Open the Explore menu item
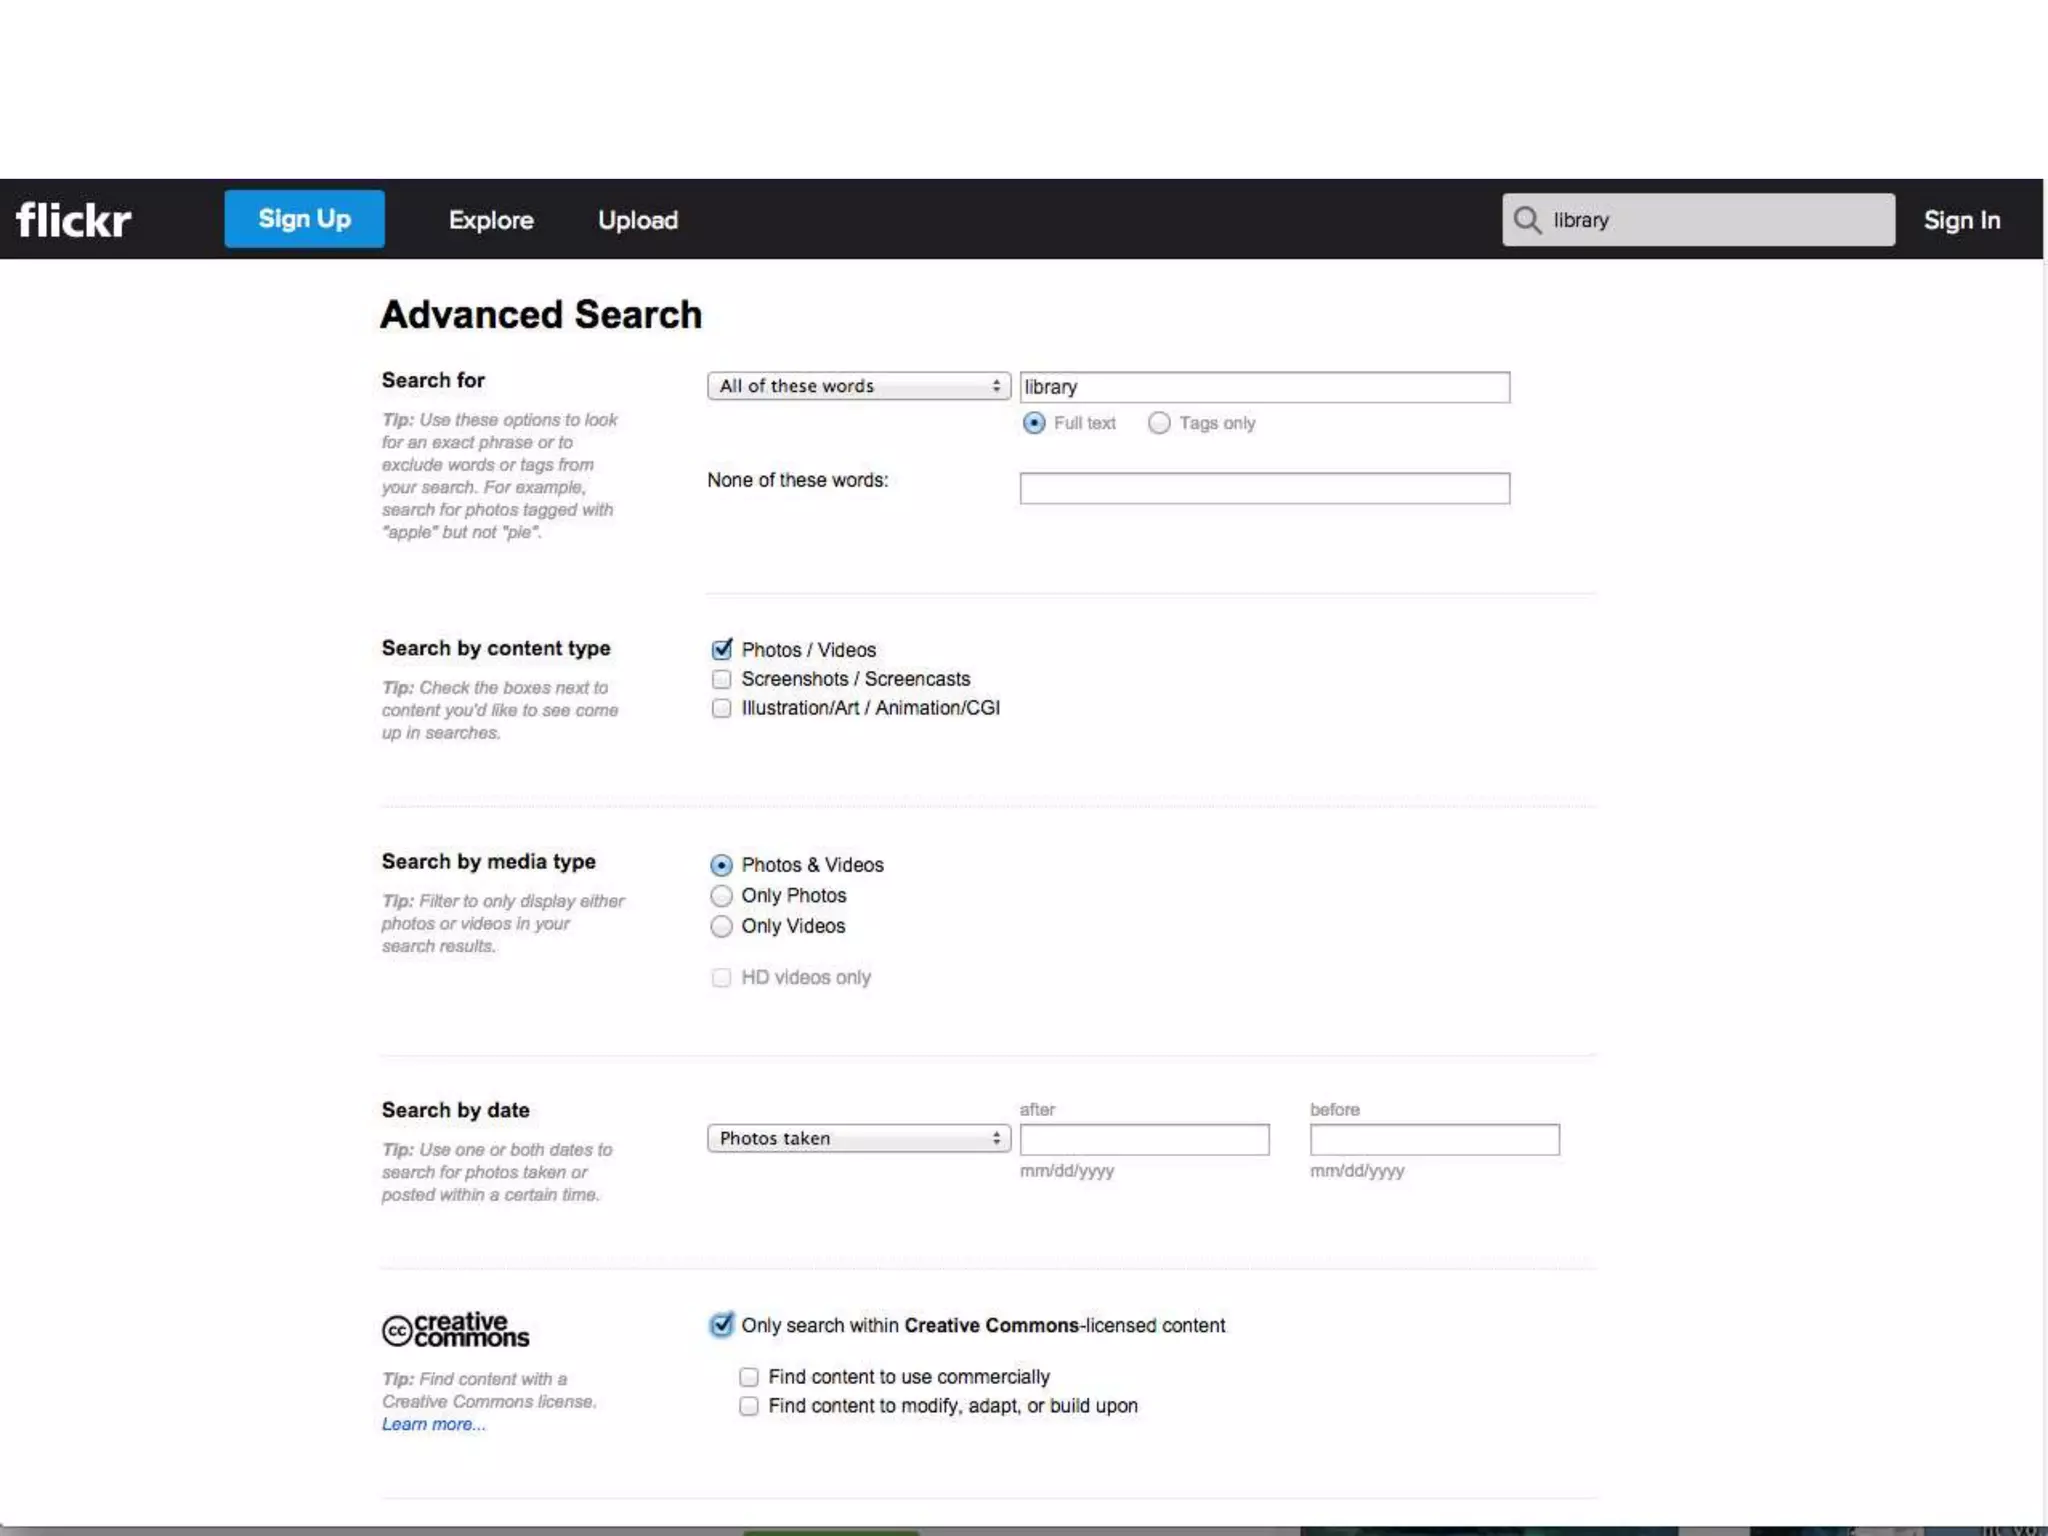 [491, 220]
